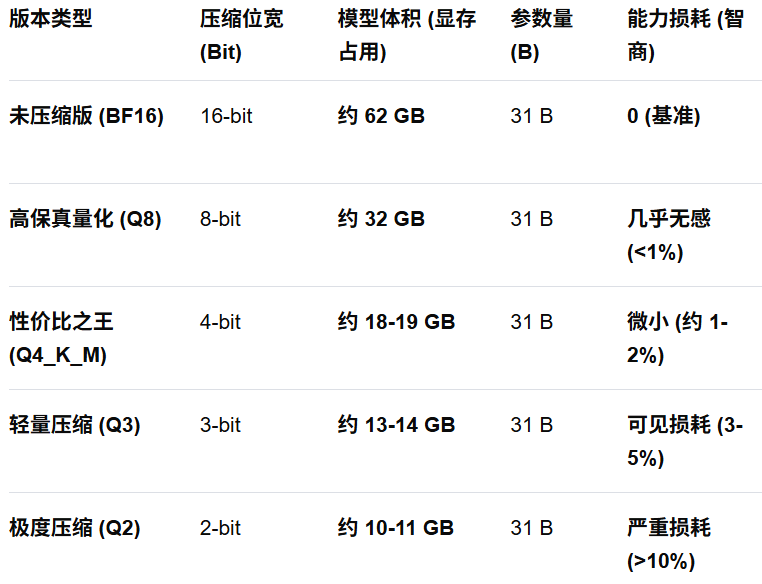
Task: Click the 压缩位宽 (Bit) column header
Action: click(241, 36)
